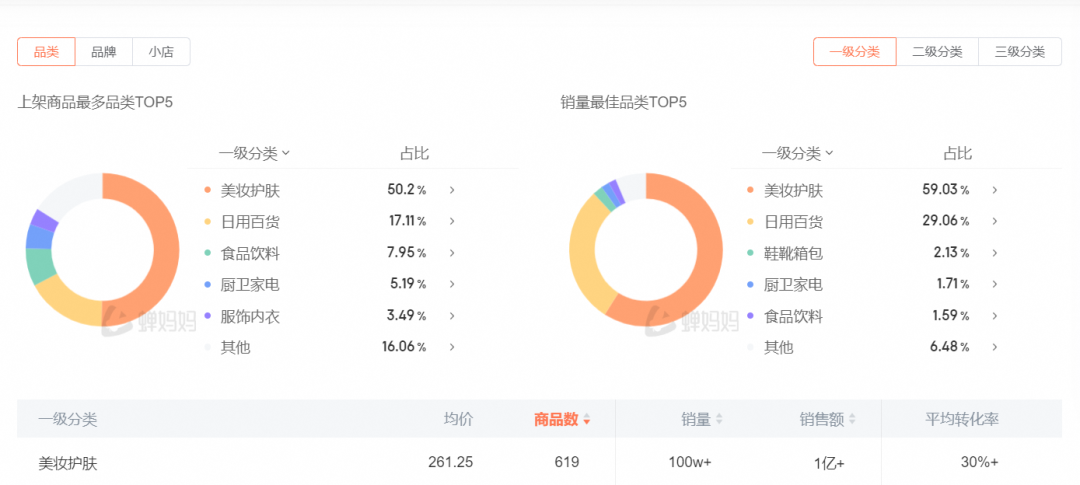Click 59.03% value in right legend

(946, 190)
